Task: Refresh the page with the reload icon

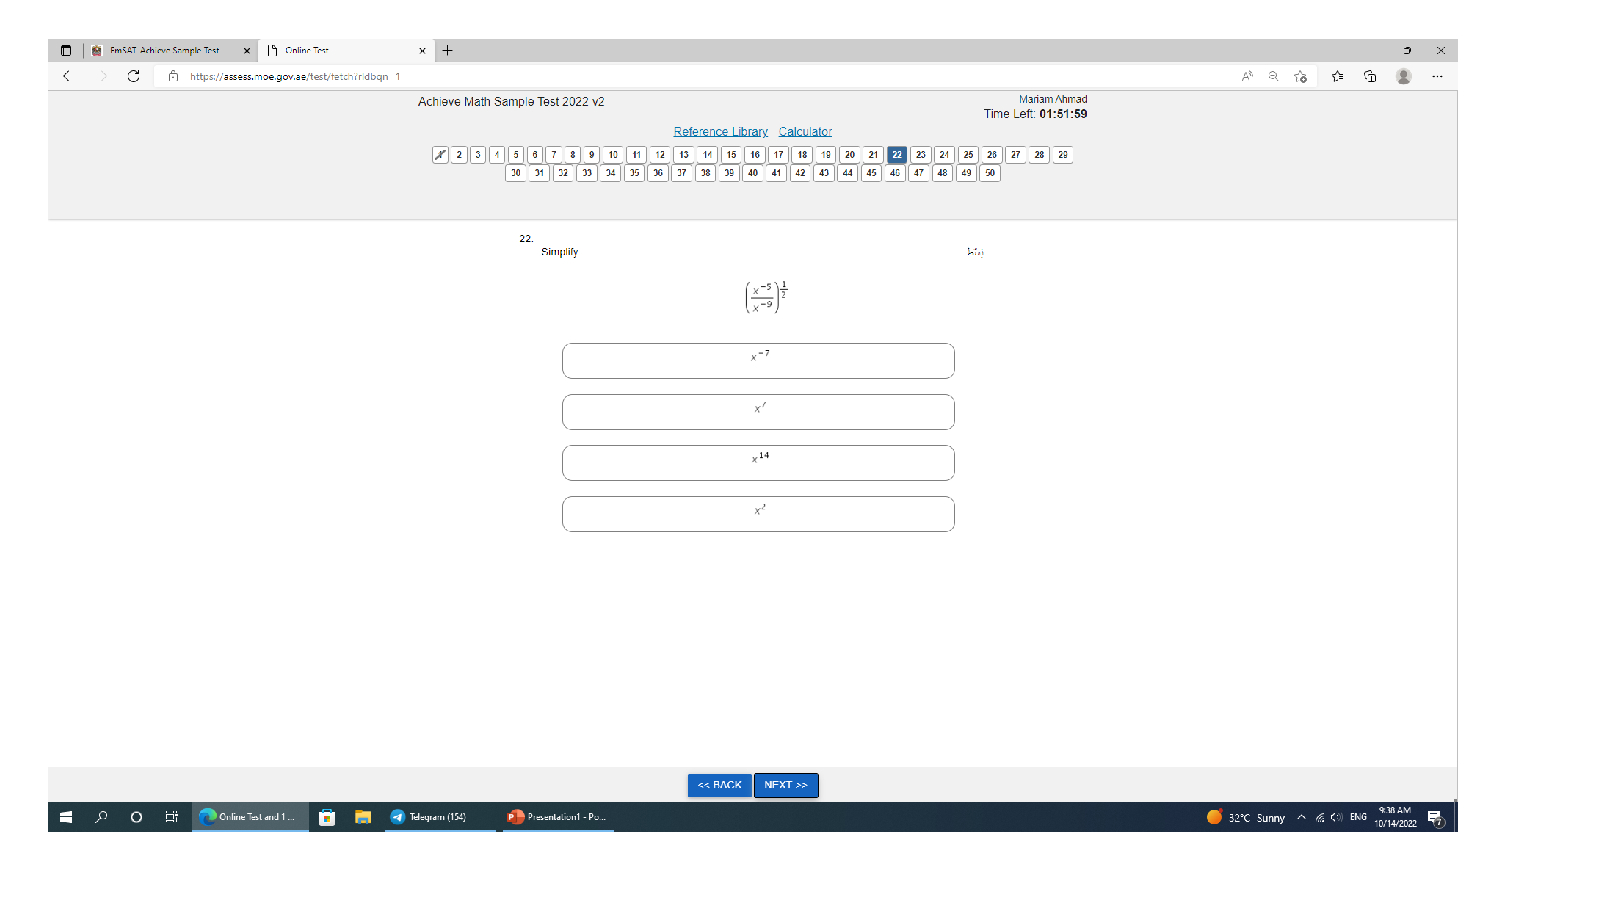Action: (133, 76)
